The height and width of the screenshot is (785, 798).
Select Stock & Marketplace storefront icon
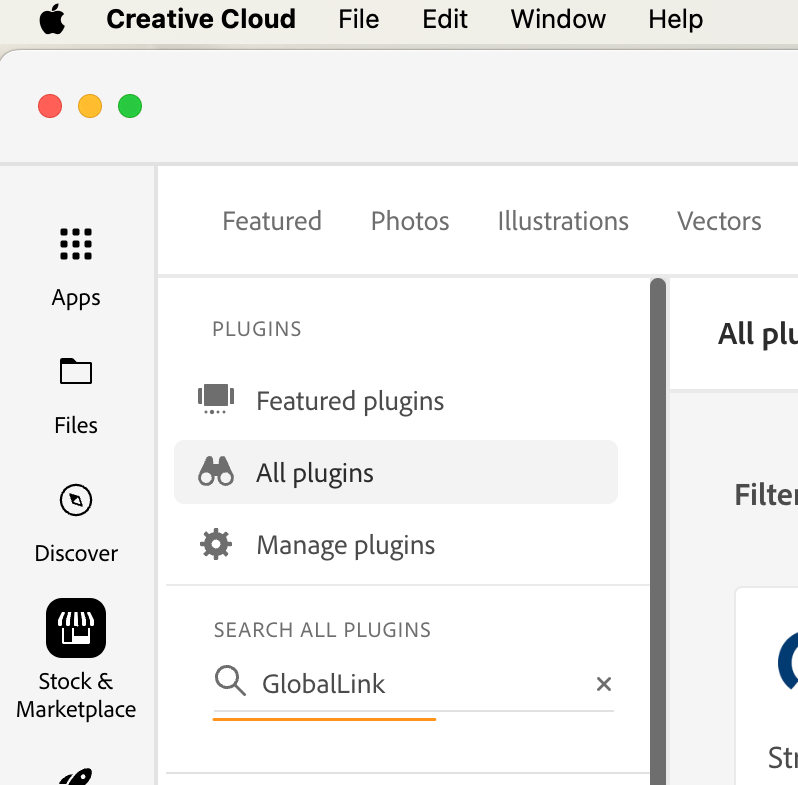pos(76,628)
